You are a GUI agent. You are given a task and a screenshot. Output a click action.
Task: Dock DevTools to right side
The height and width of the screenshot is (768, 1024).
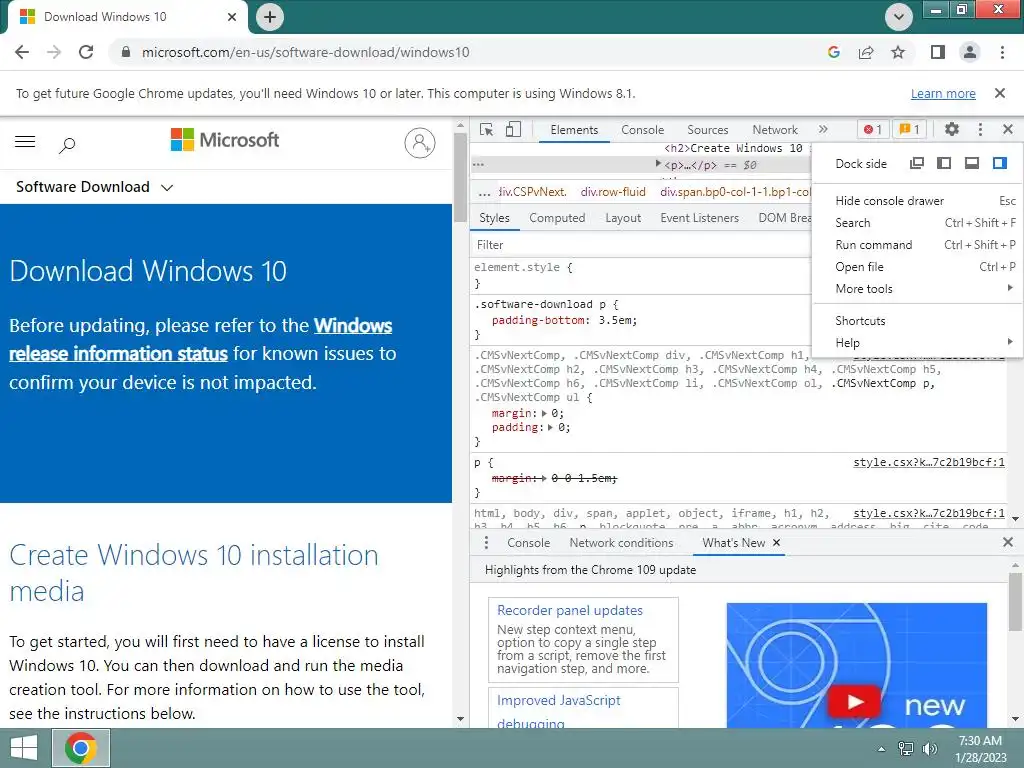pyautogui.click(x=1000, y=163)
